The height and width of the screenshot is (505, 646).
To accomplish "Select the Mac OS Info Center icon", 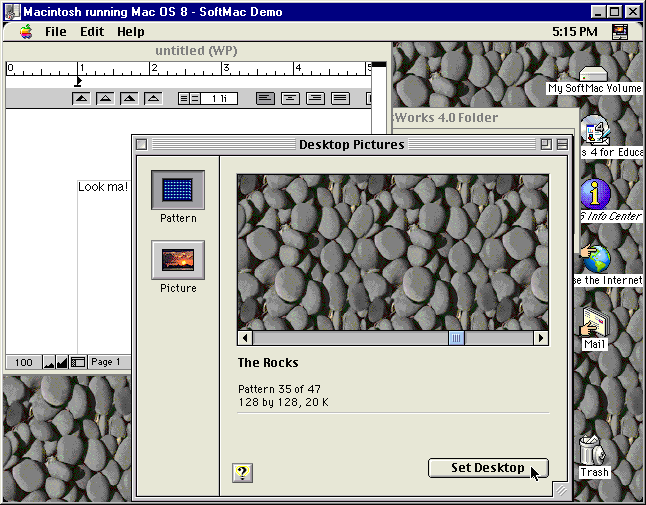I will tap(595, 194).
